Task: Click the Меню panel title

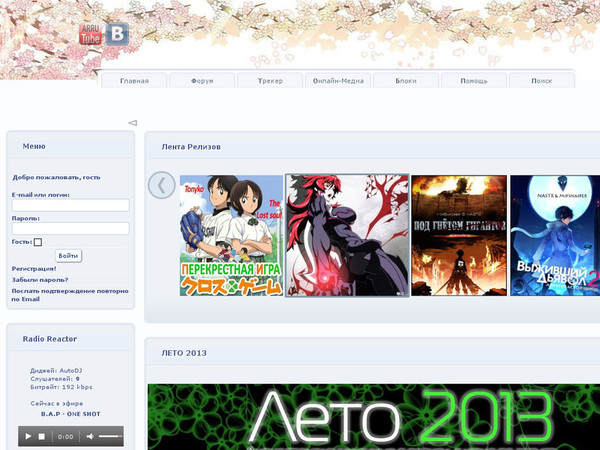Action: point(34,146)
